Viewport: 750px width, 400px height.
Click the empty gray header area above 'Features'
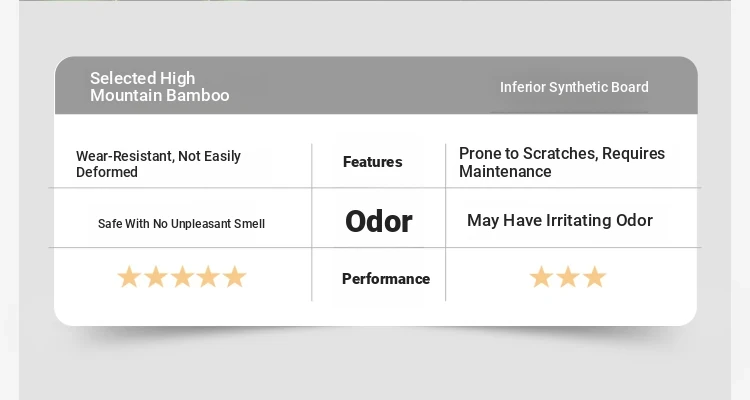click(x=378, y=87)
